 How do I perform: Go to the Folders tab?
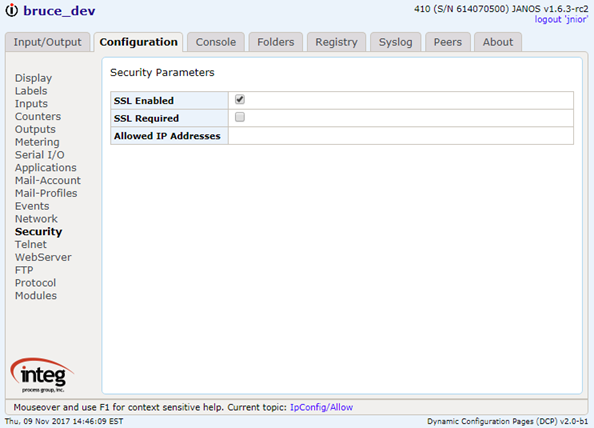tap(276, 42)
